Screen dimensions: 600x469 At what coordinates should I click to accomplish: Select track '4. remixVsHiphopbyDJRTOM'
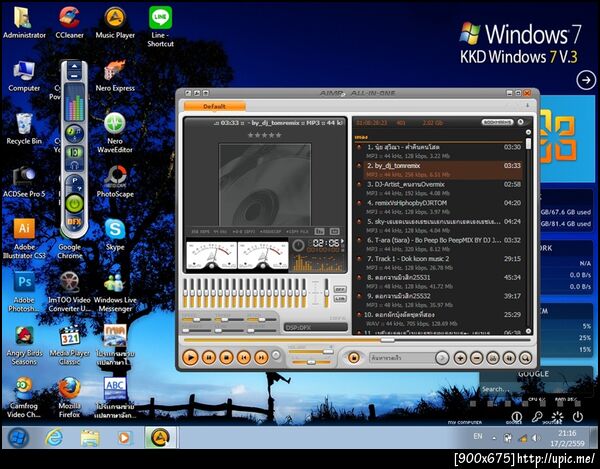tap(439, 207)
